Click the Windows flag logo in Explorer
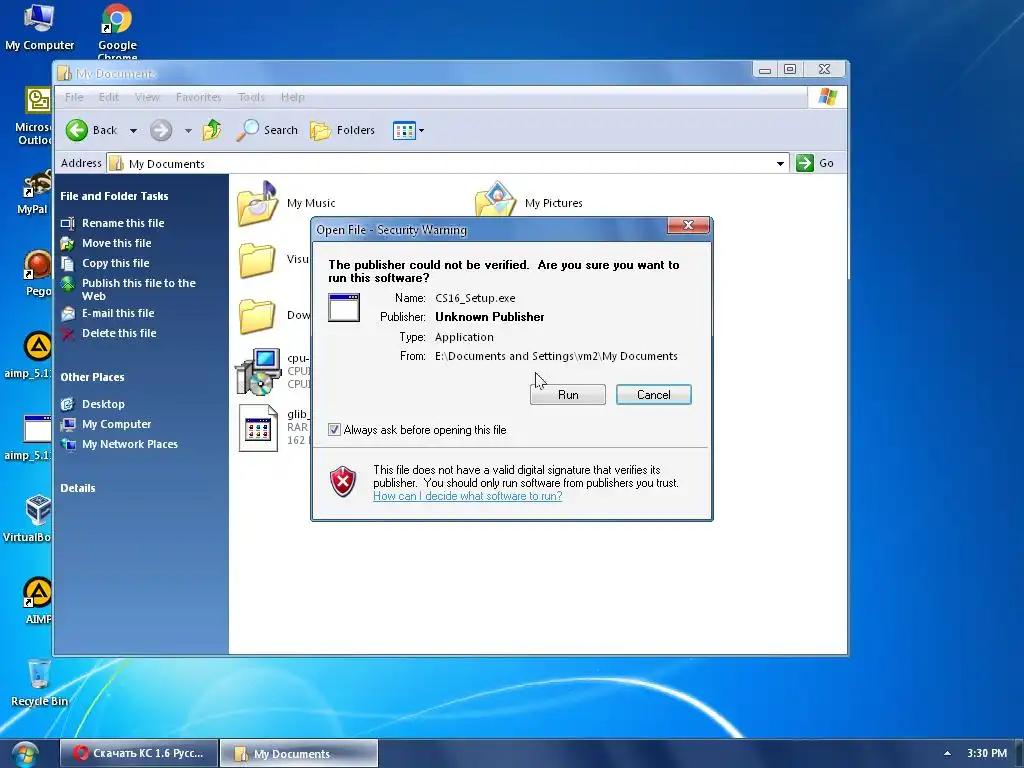 [x=827, y=97]
